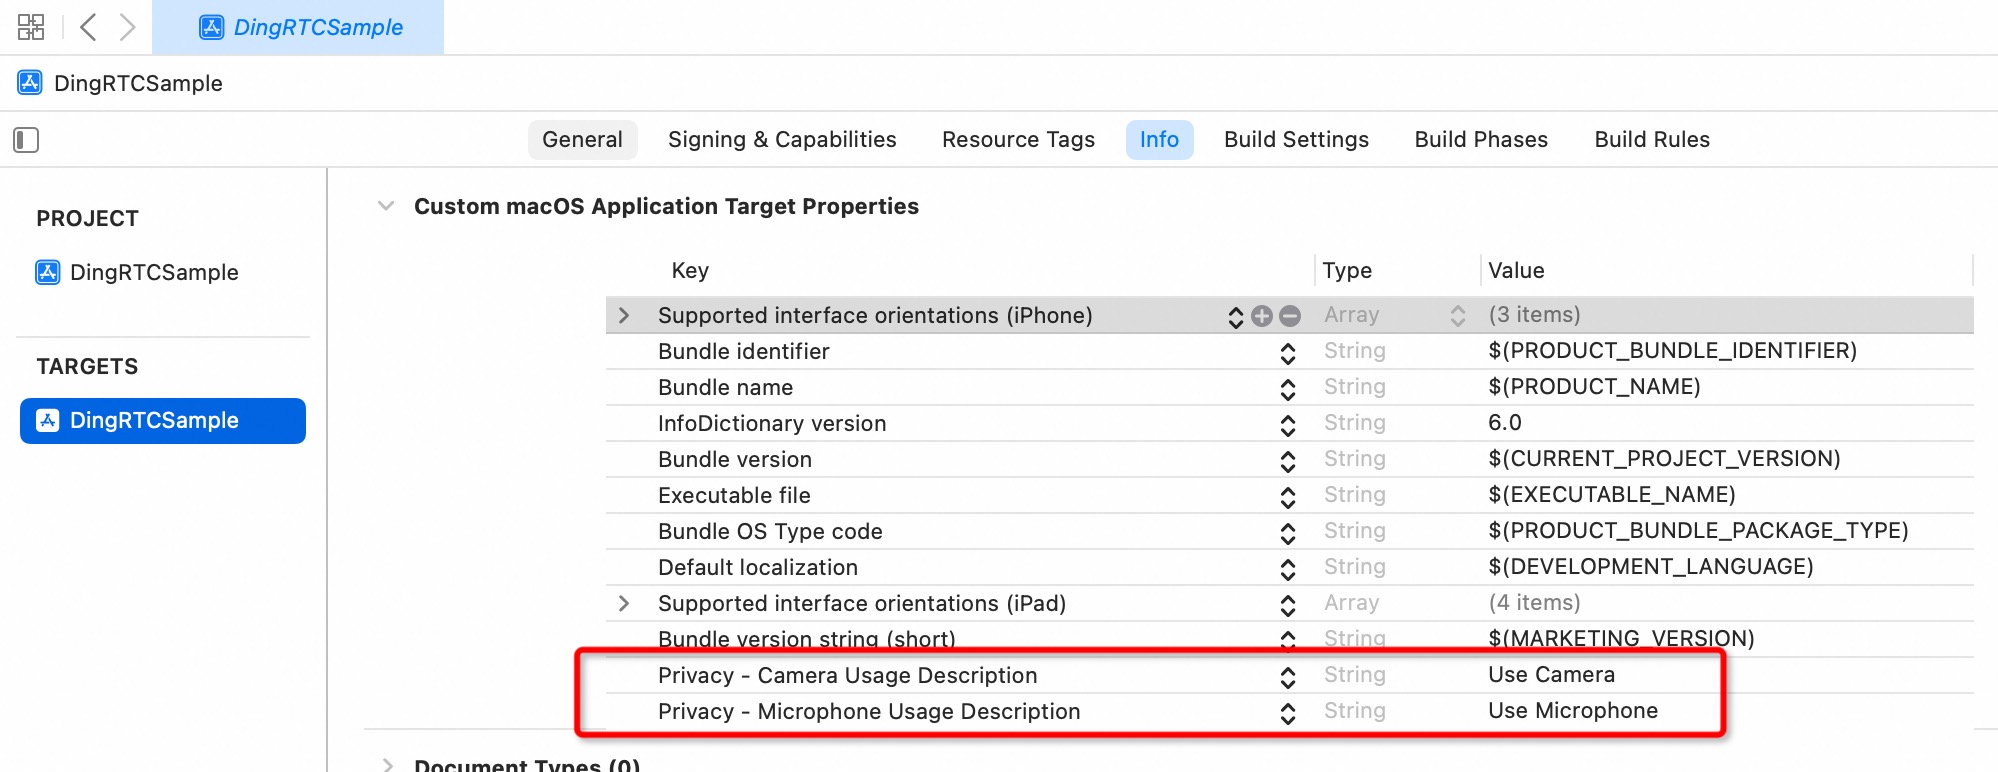This screenshot has height=772, width=1998.
Task: Select DingRTCSample under the PROJECT section
Action: coord(137,272)
